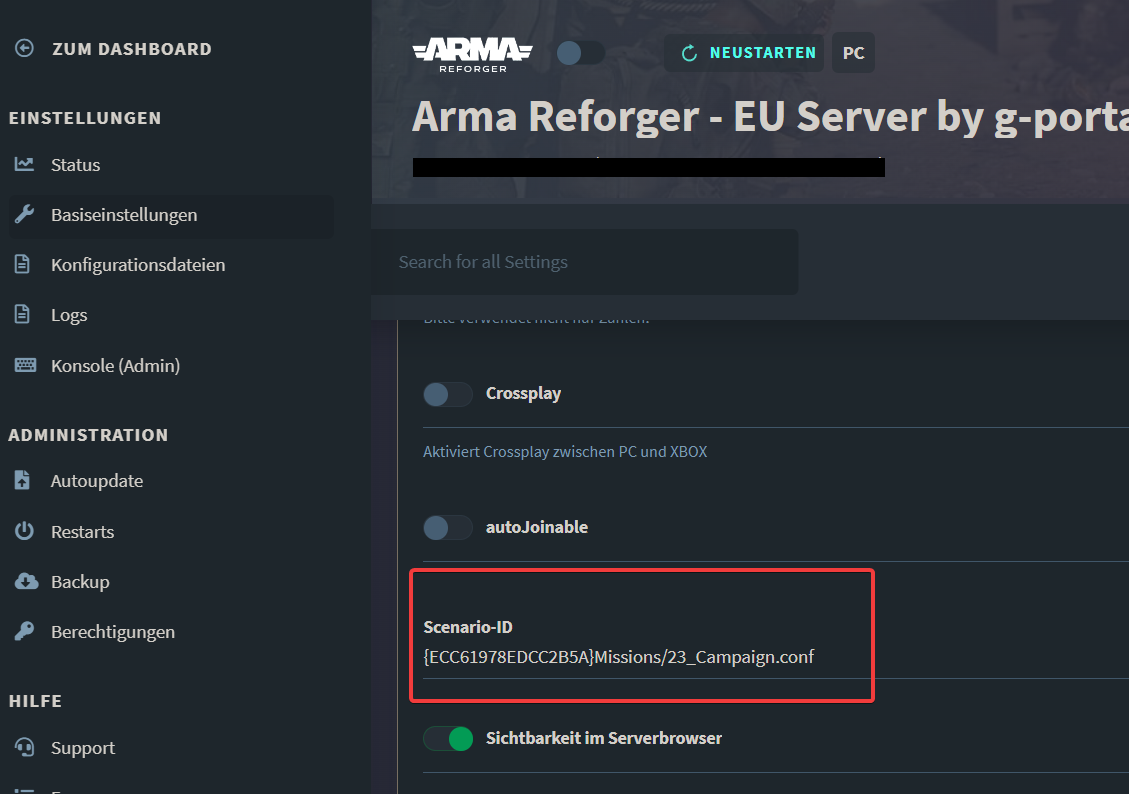Screen dimensions: 1129x794
Task: Open Konfigurationsdateien via its file icon
Action: [x=24, y=264]
